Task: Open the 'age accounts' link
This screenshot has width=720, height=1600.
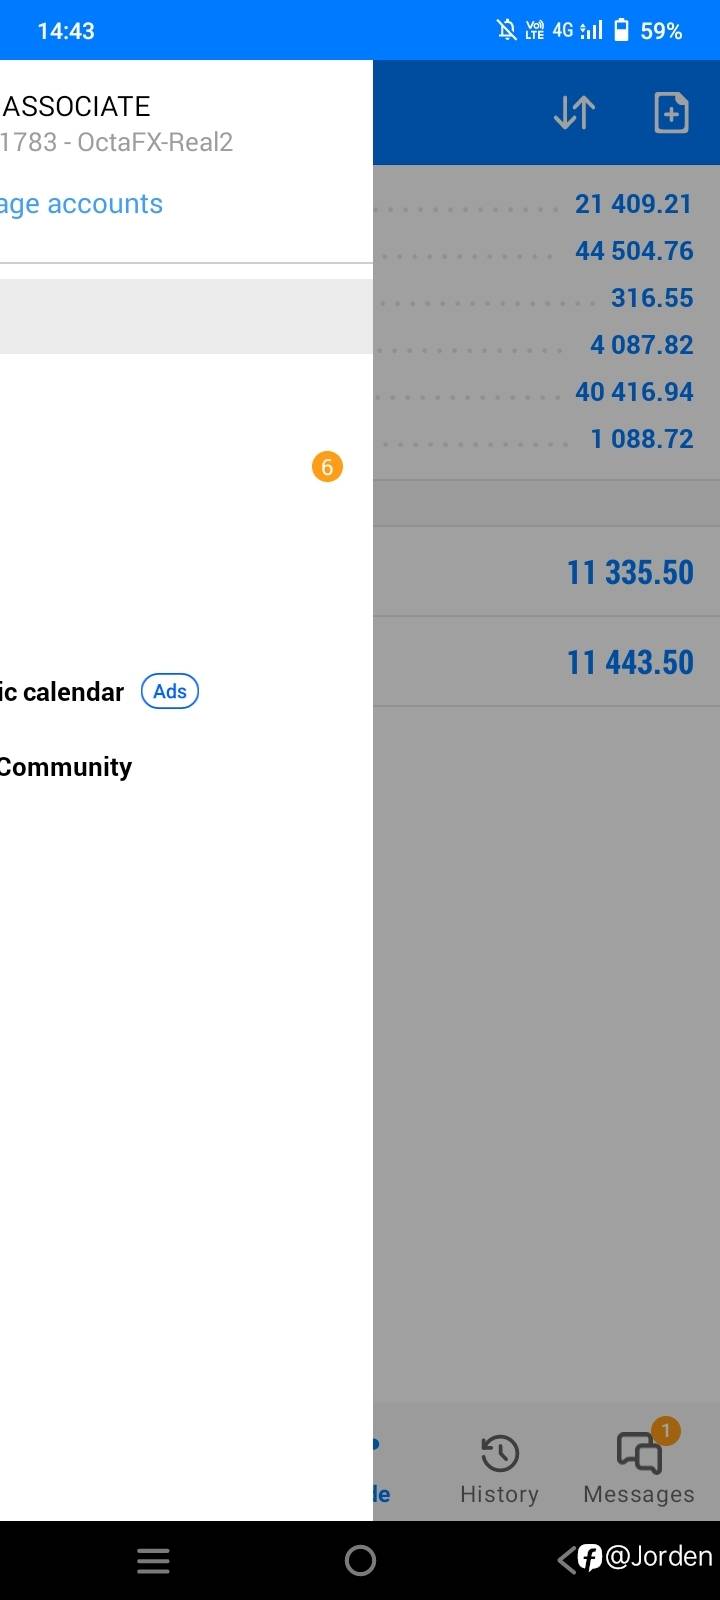Action: tap(82, 204)
